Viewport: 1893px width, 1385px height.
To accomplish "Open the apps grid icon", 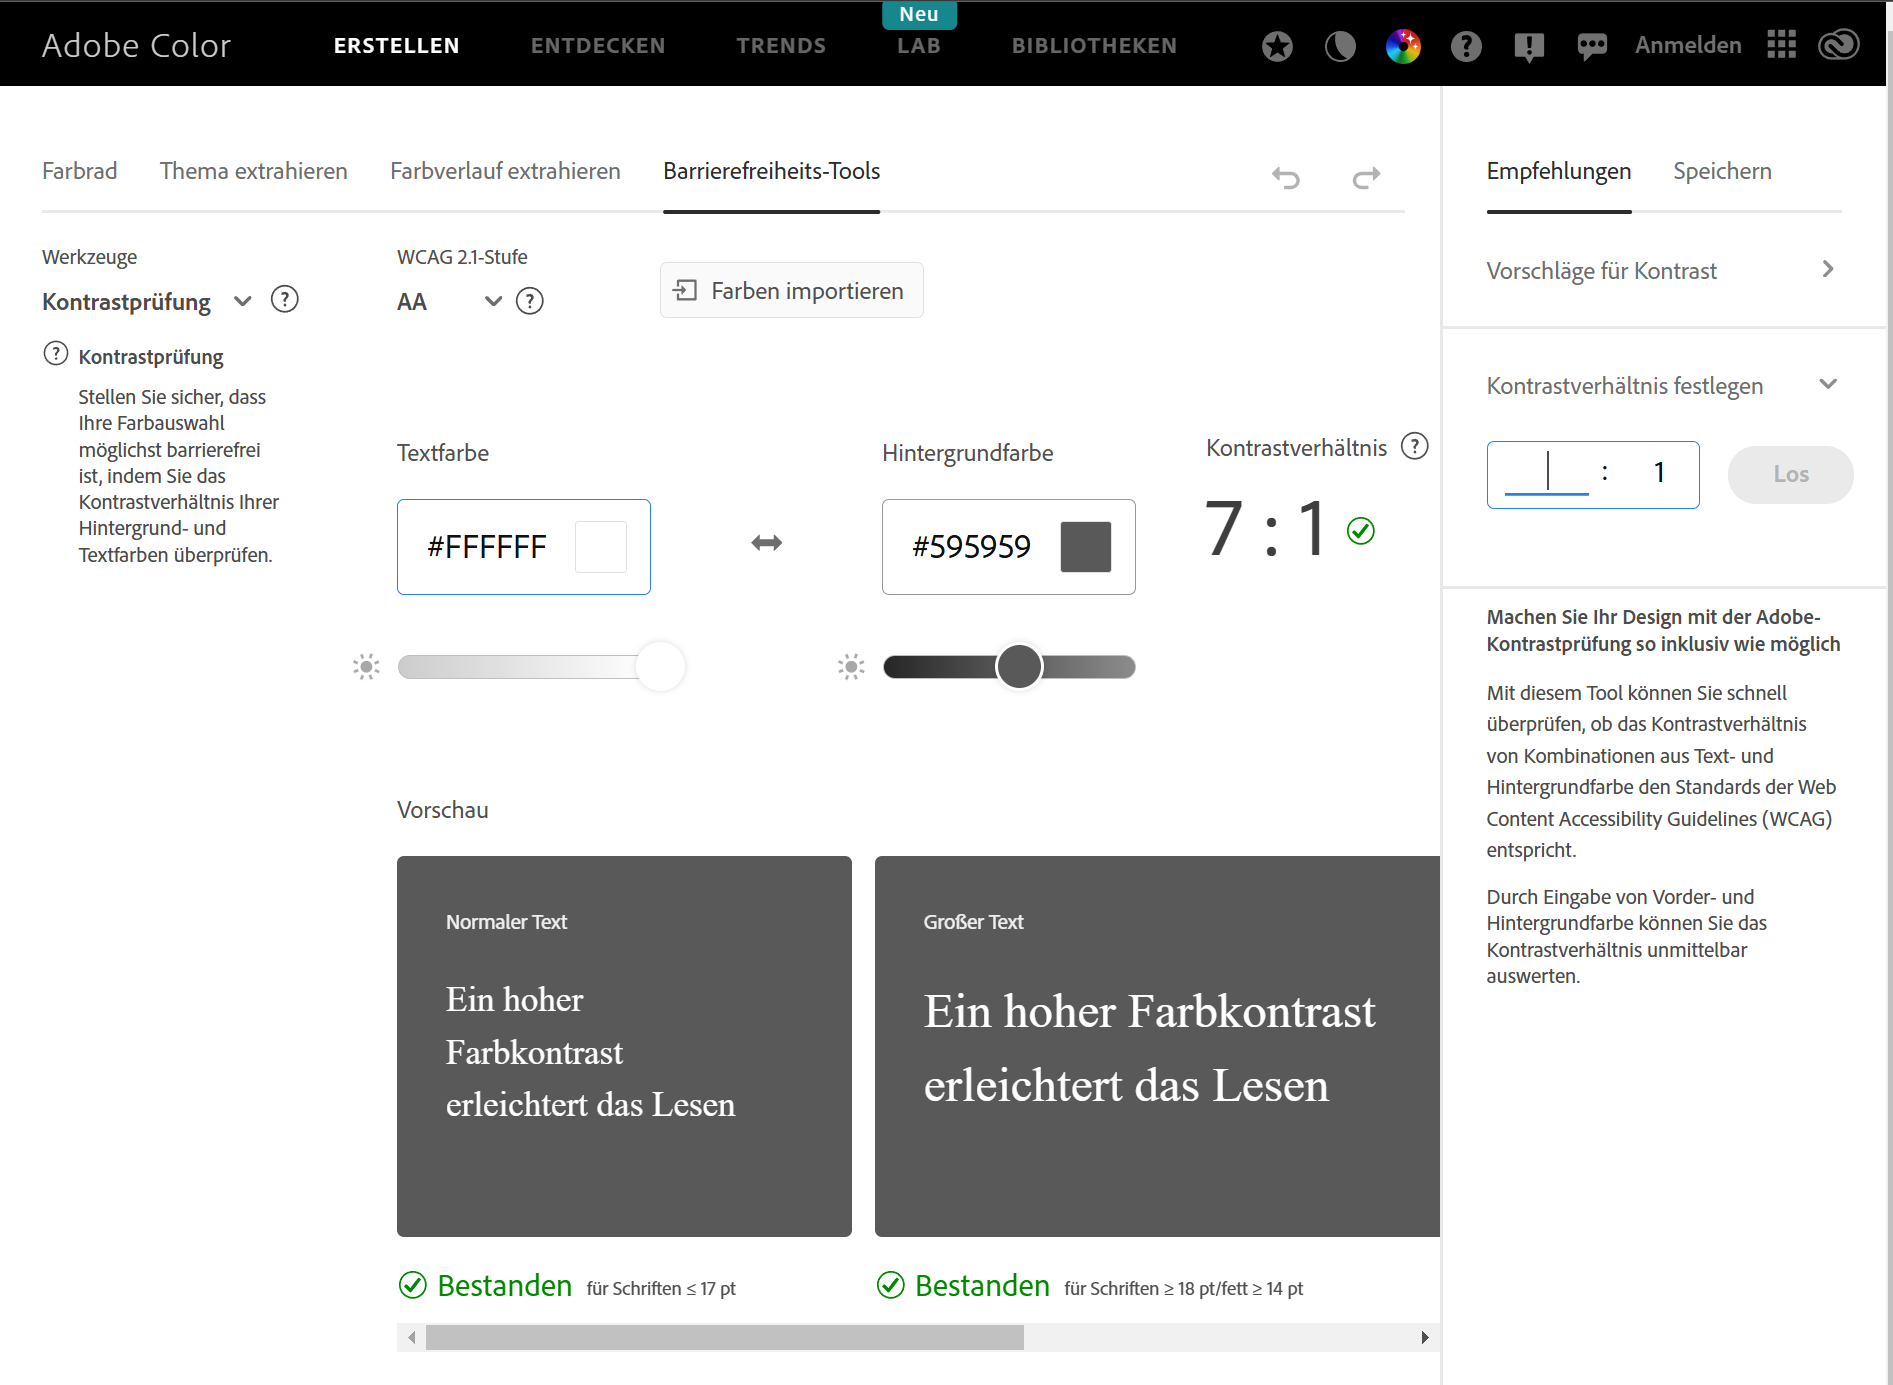I will coord(1781,45).
